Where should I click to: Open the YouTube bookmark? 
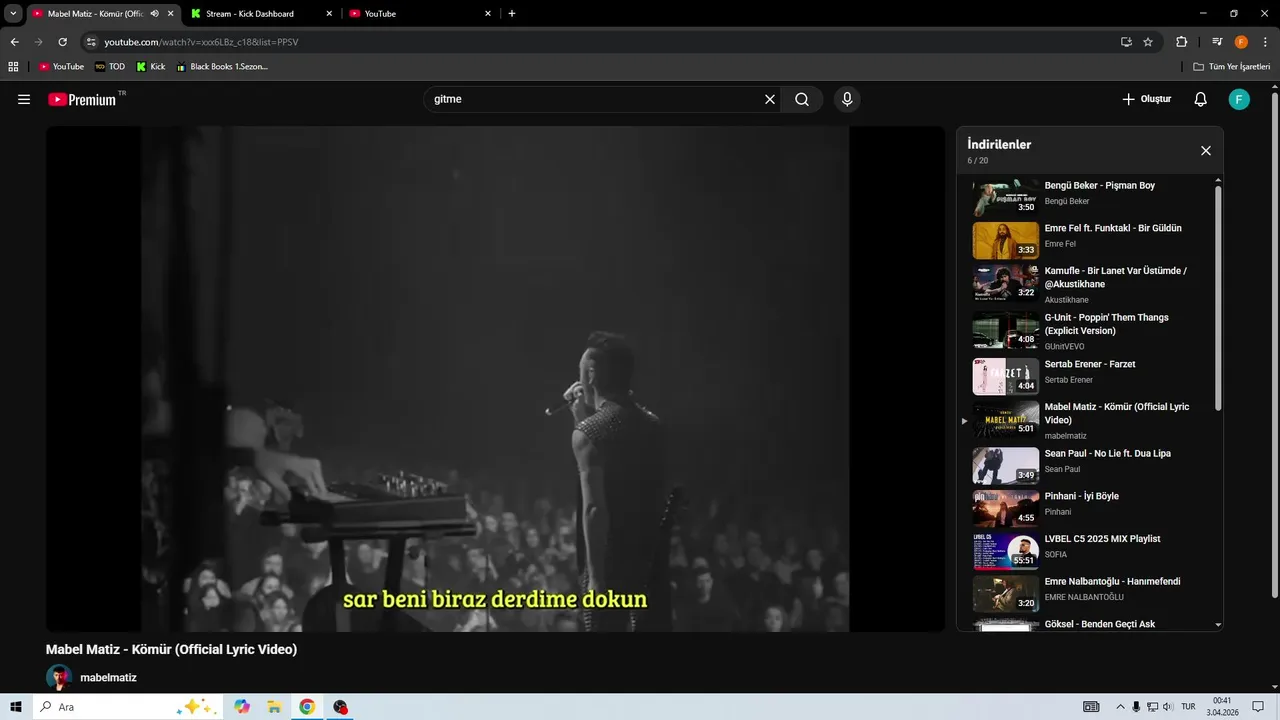coord(61,67)
